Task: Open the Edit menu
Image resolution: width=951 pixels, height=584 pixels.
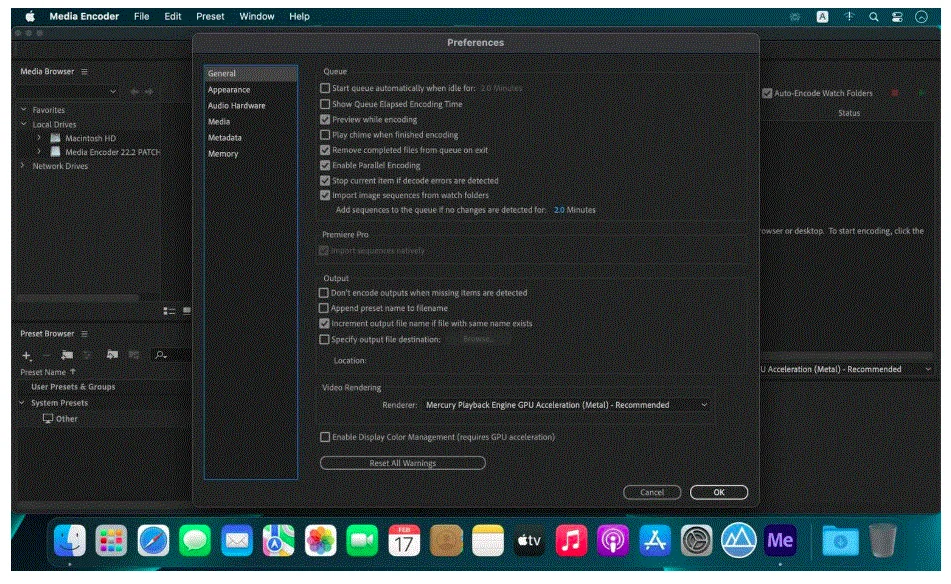Action: click(x=173, y=17)
